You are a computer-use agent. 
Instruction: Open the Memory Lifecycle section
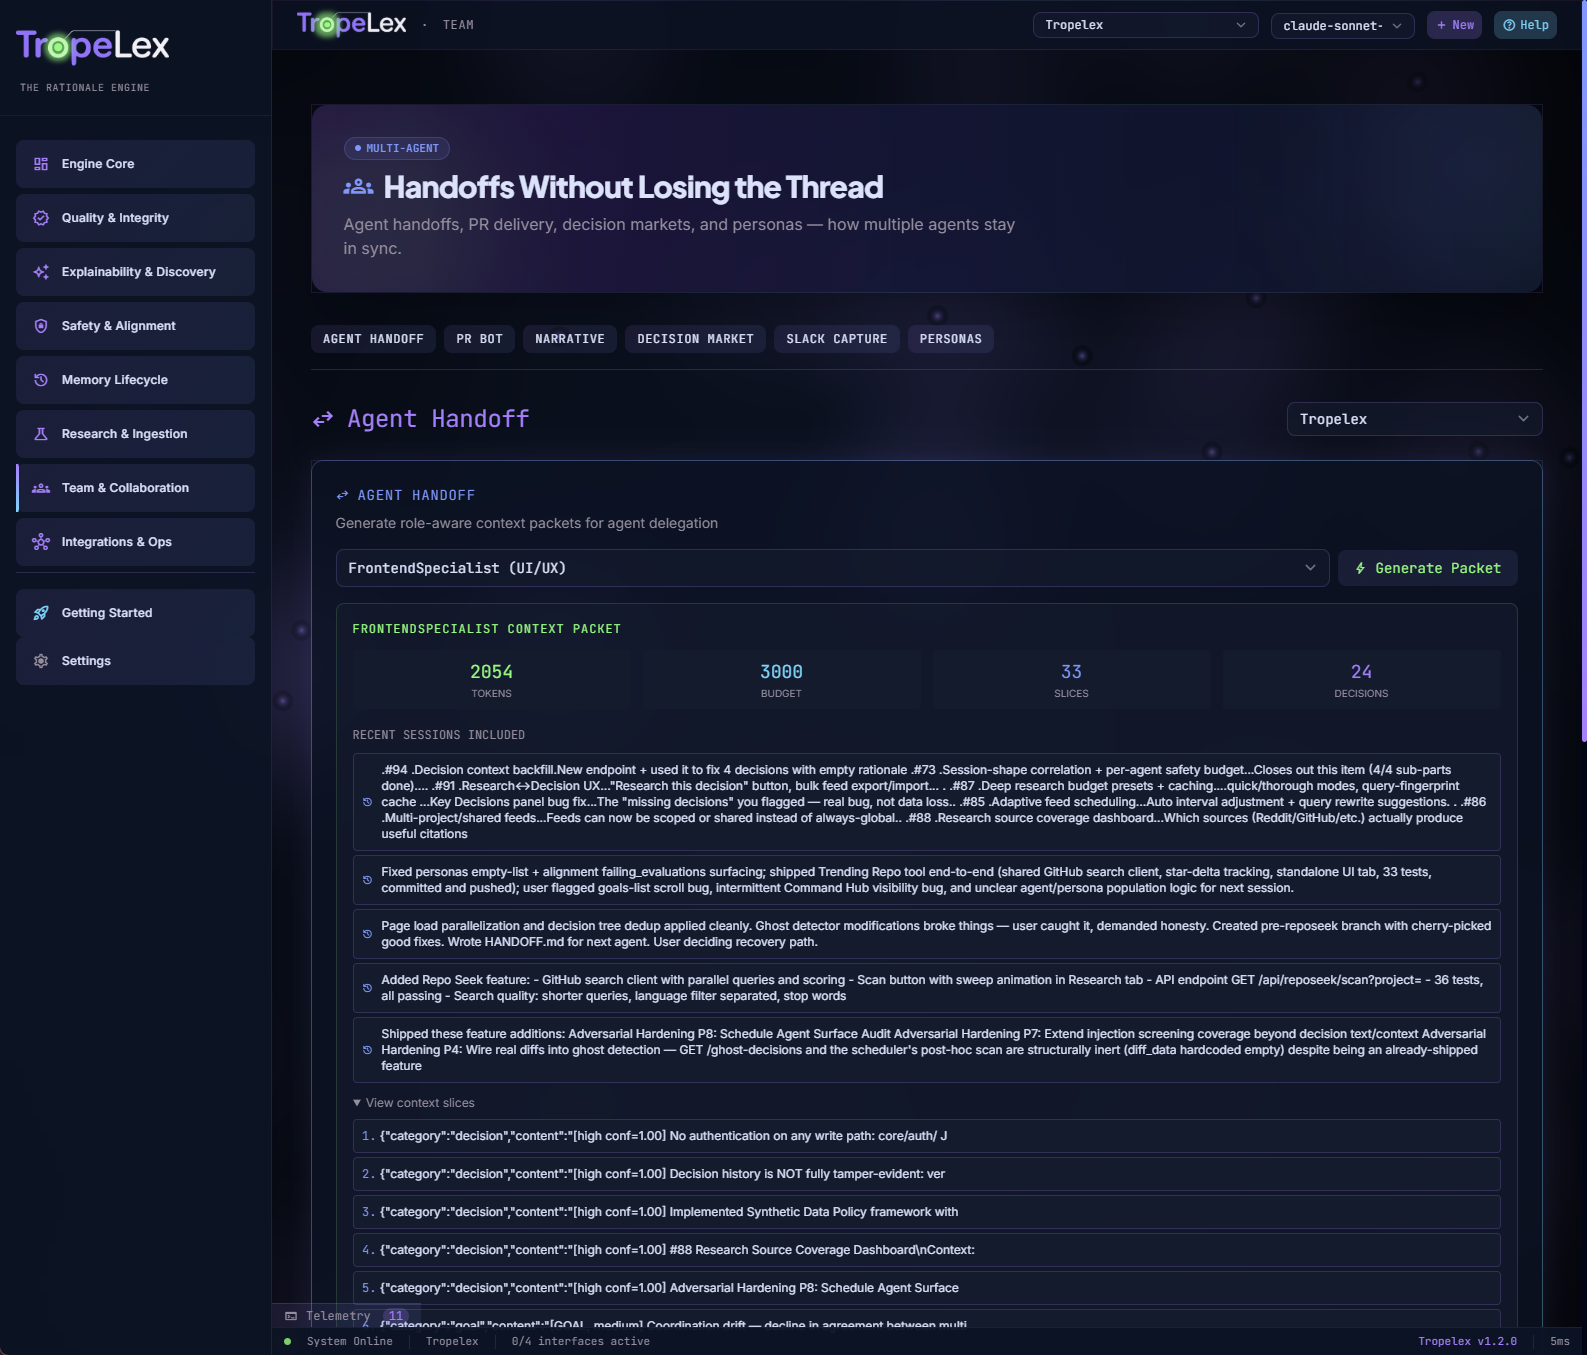(135, 380)
